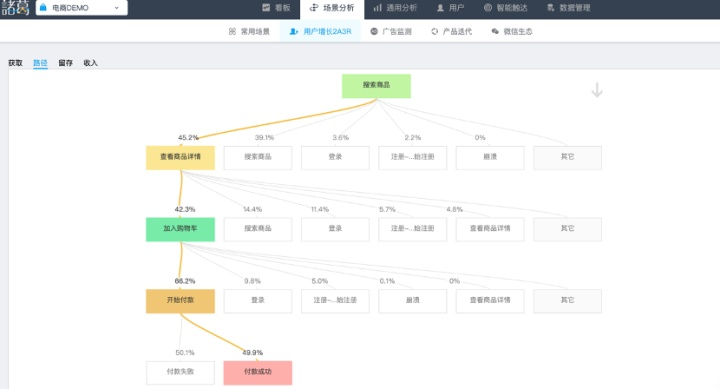Click the bar chart icon beside 通用分析
This screenshot has width=720, height=389.
[x=377, y=7]
